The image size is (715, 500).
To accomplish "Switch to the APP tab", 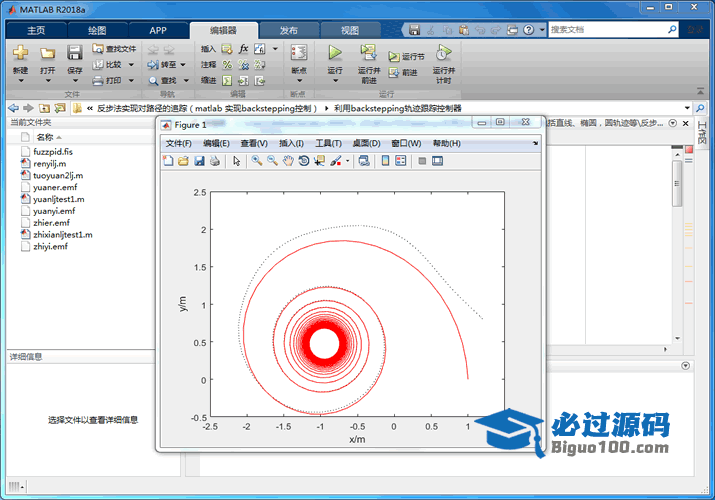I will coord(158,31).
